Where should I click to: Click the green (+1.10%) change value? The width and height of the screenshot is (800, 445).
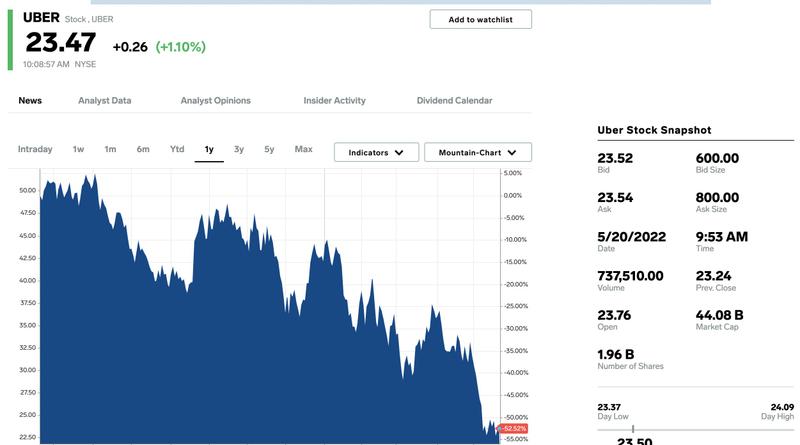pos(181,47)
